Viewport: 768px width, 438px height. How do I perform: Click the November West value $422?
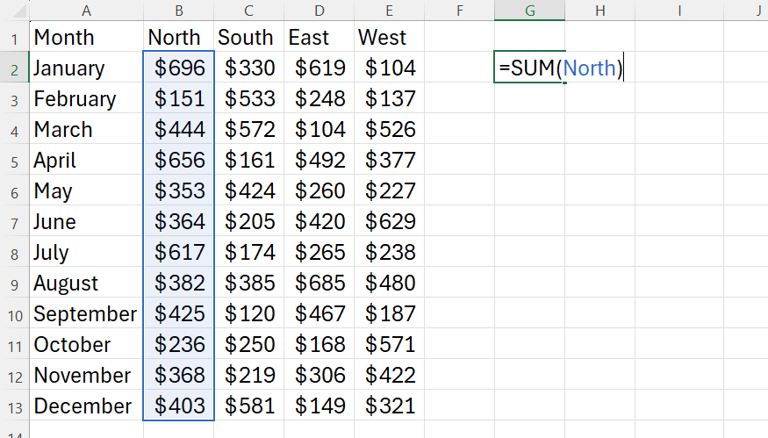pyautogui.click(x=389, y=375)
